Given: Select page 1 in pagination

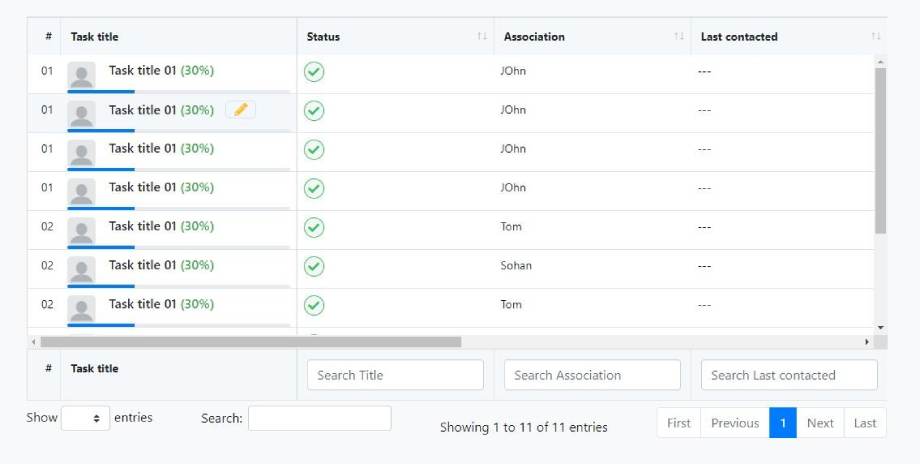Looking at the screenshot, I should pos(783,423).
